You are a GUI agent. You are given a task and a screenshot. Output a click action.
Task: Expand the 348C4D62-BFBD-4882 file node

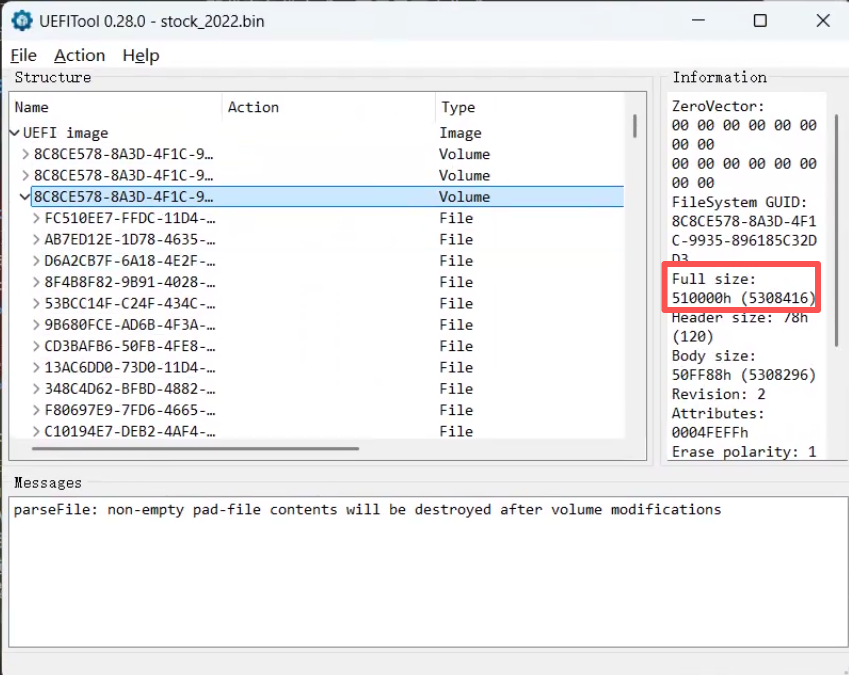(x=36, y=389)
